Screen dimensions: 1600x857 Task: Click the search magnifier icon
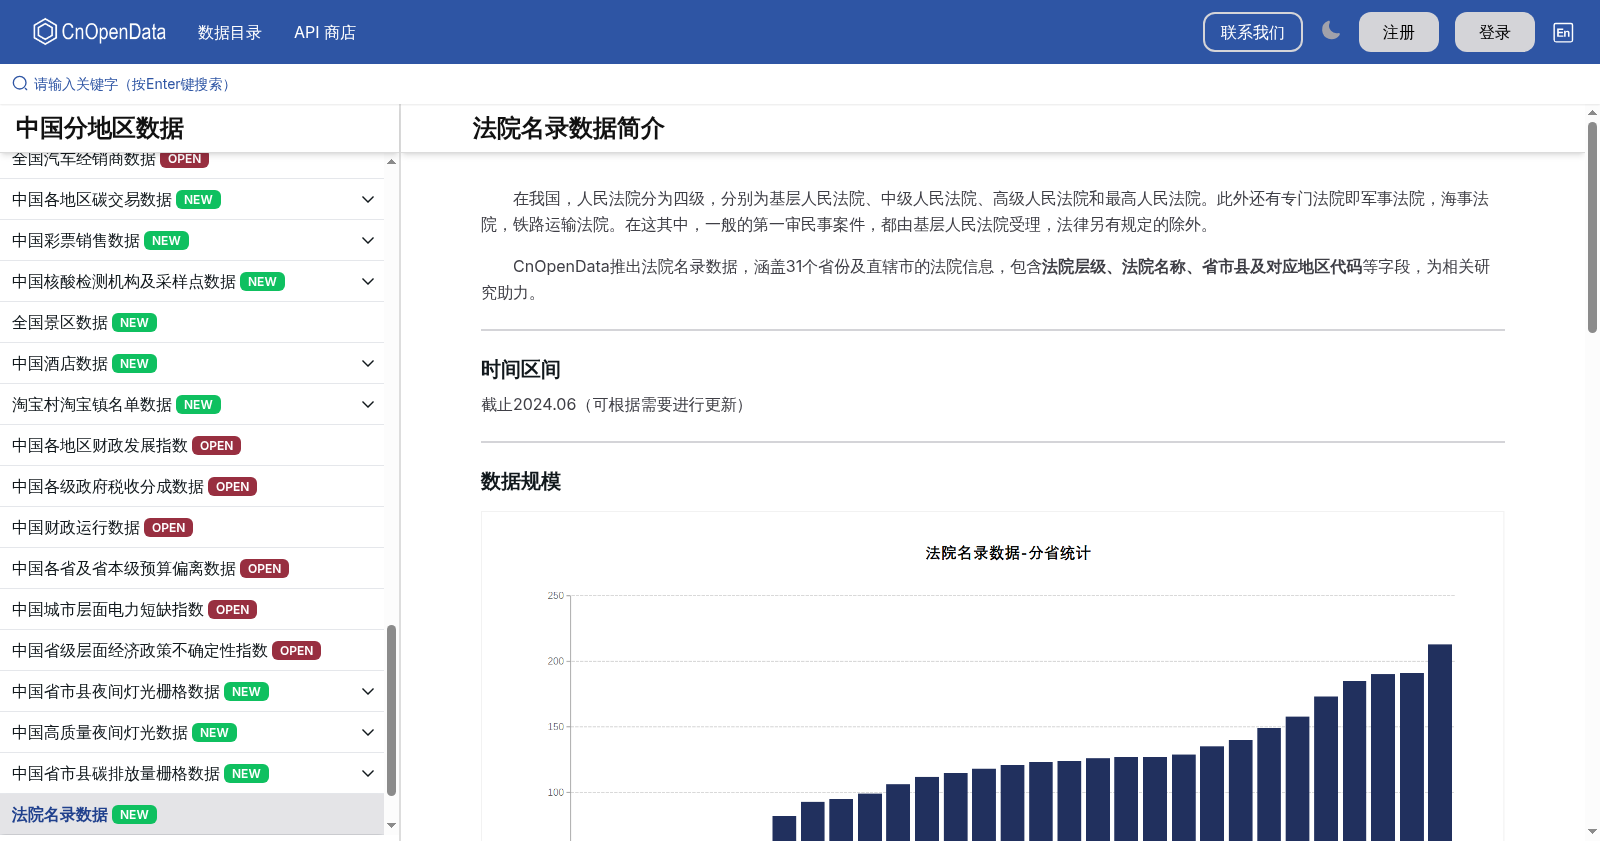click(x=20, y=84)
